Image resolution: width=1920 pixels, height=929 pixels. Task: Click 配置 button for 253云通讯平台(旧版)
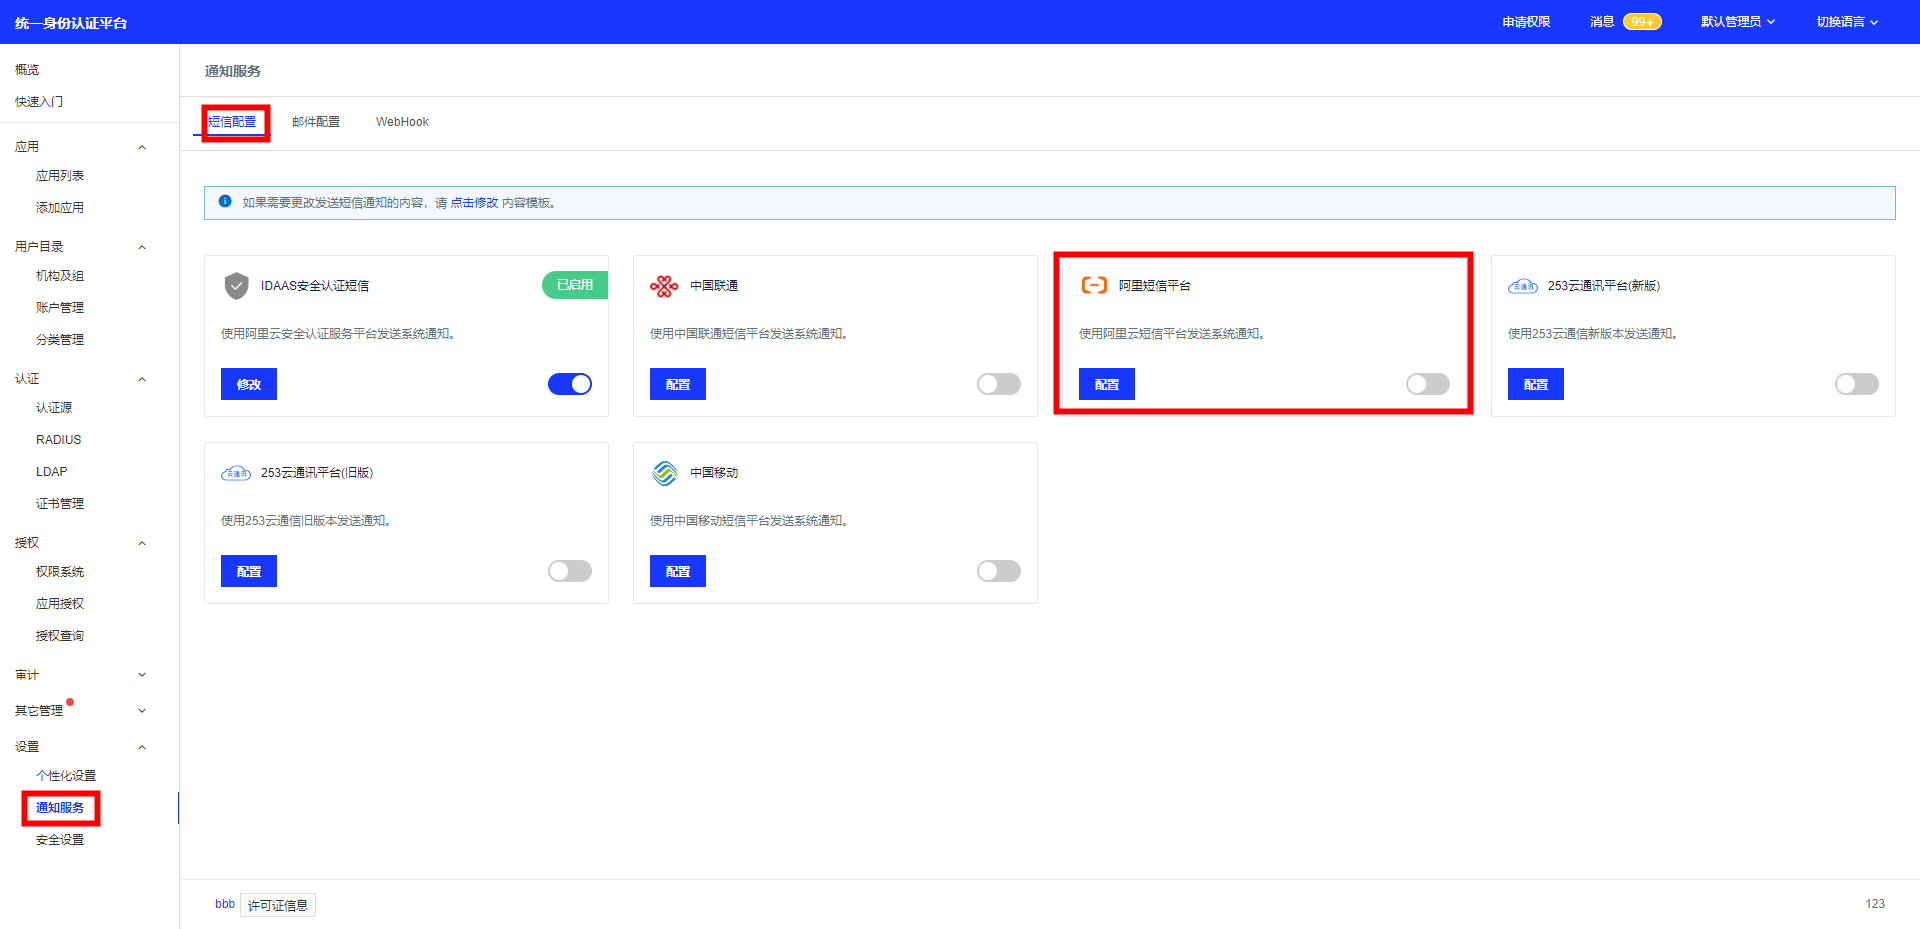(249, 571)
